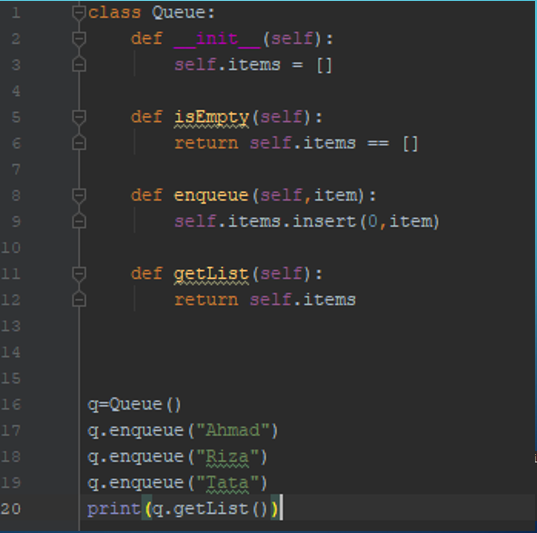
Task: Click 'self.items = []' assignment line
Action: [x=253, y=65]
